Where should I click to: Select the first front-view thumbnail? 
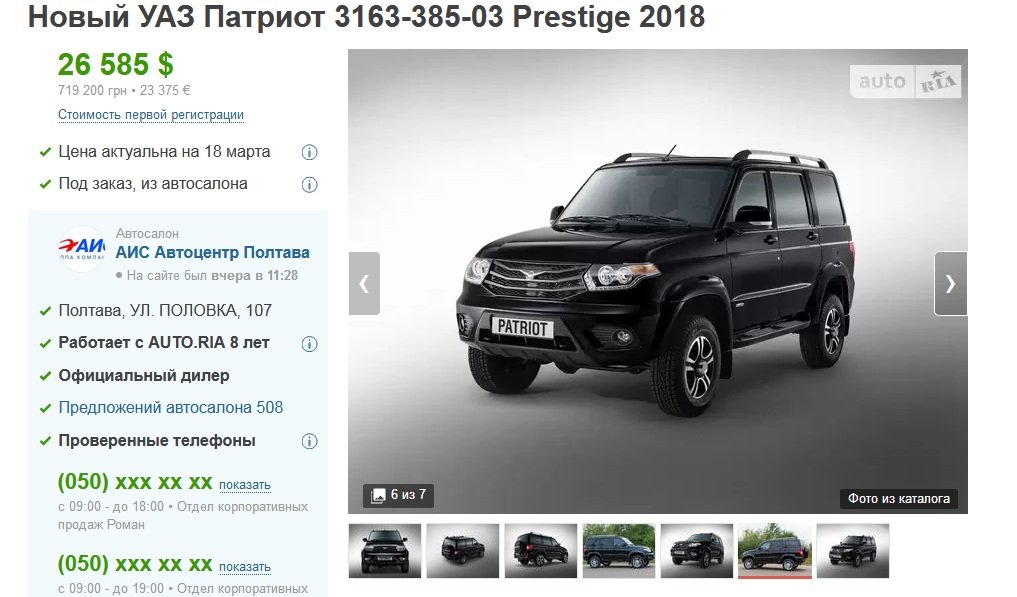click(385, 551)
